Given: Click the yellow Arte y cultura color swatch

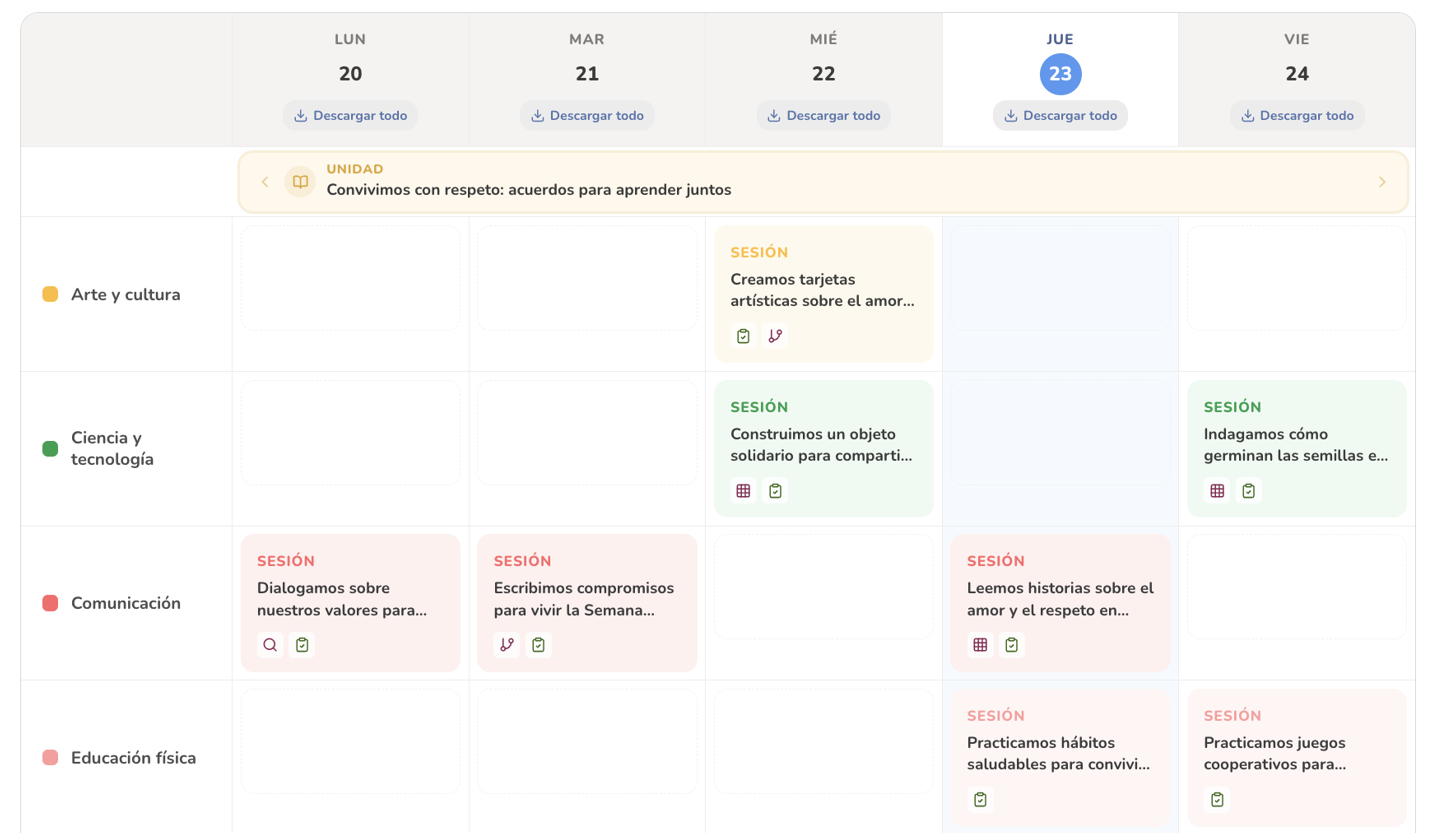Looking at the screenshot, I should point(50,295).
